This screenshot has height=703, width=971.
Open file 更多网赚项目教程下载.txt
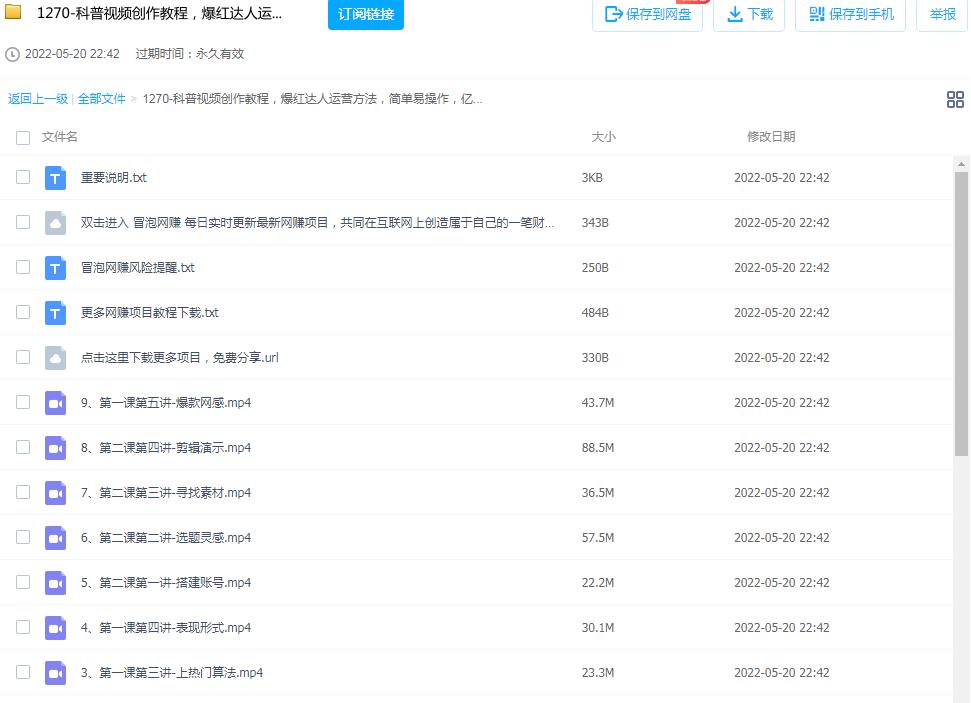pyautogui.click(x=150, y=313)
